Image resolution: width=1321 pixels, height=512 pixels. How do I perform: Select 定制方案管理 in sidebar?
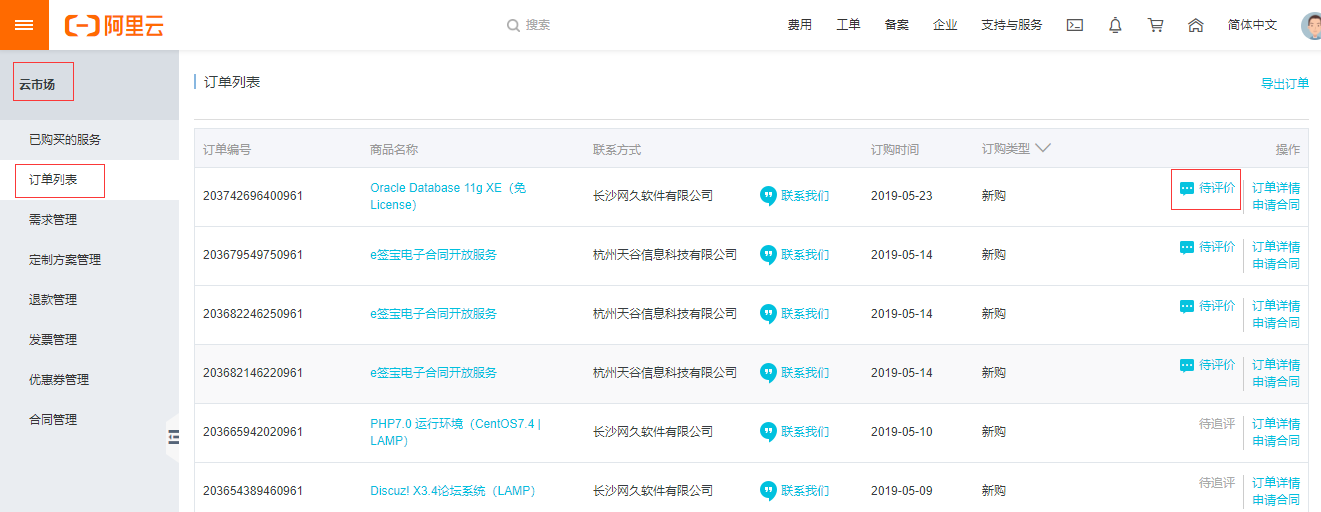tap(65, 260)
